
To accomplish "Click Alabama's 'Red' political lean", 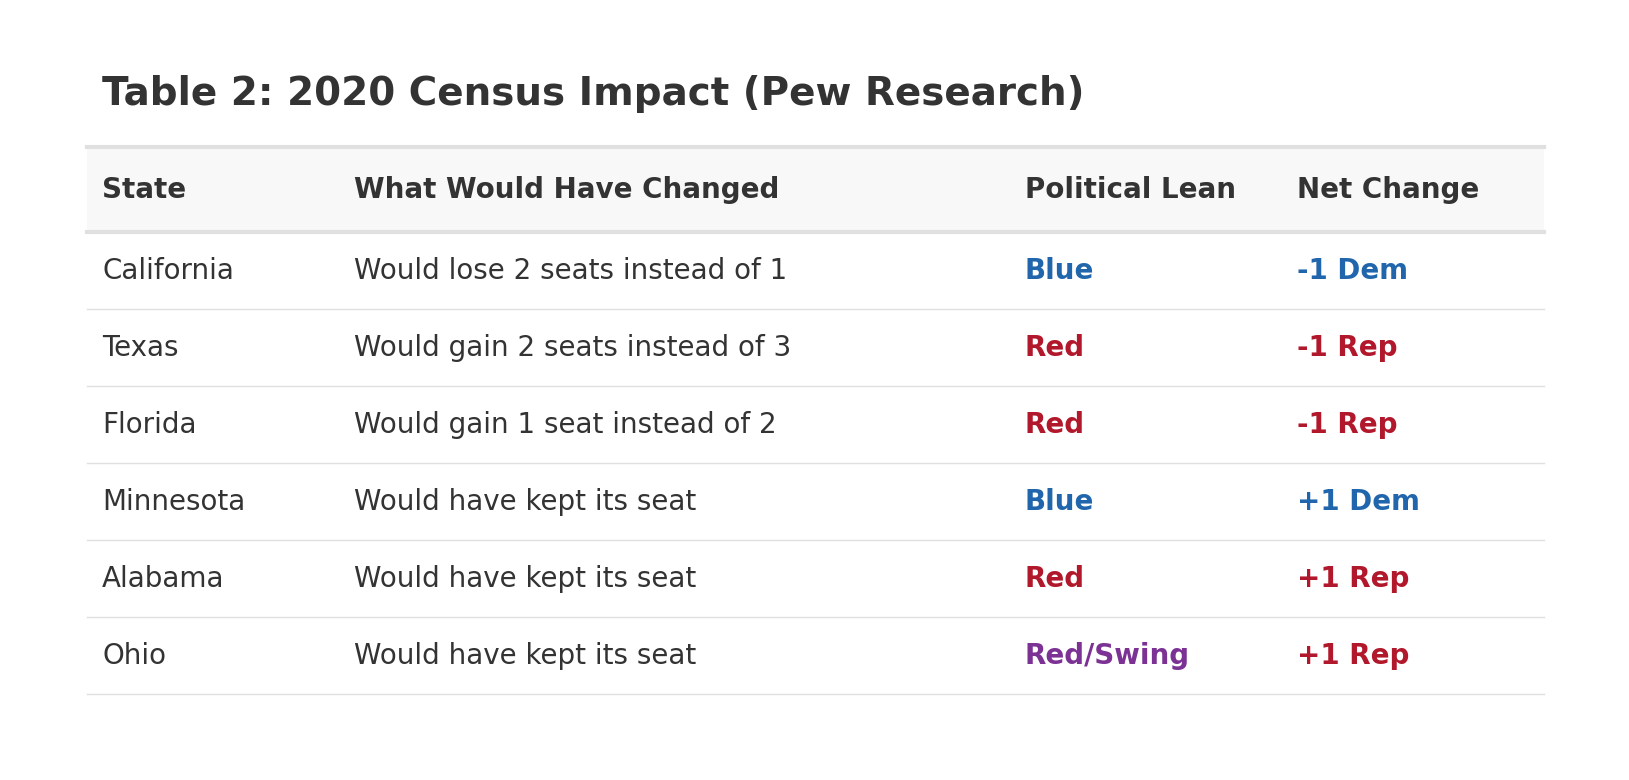I will point(1054,578).
